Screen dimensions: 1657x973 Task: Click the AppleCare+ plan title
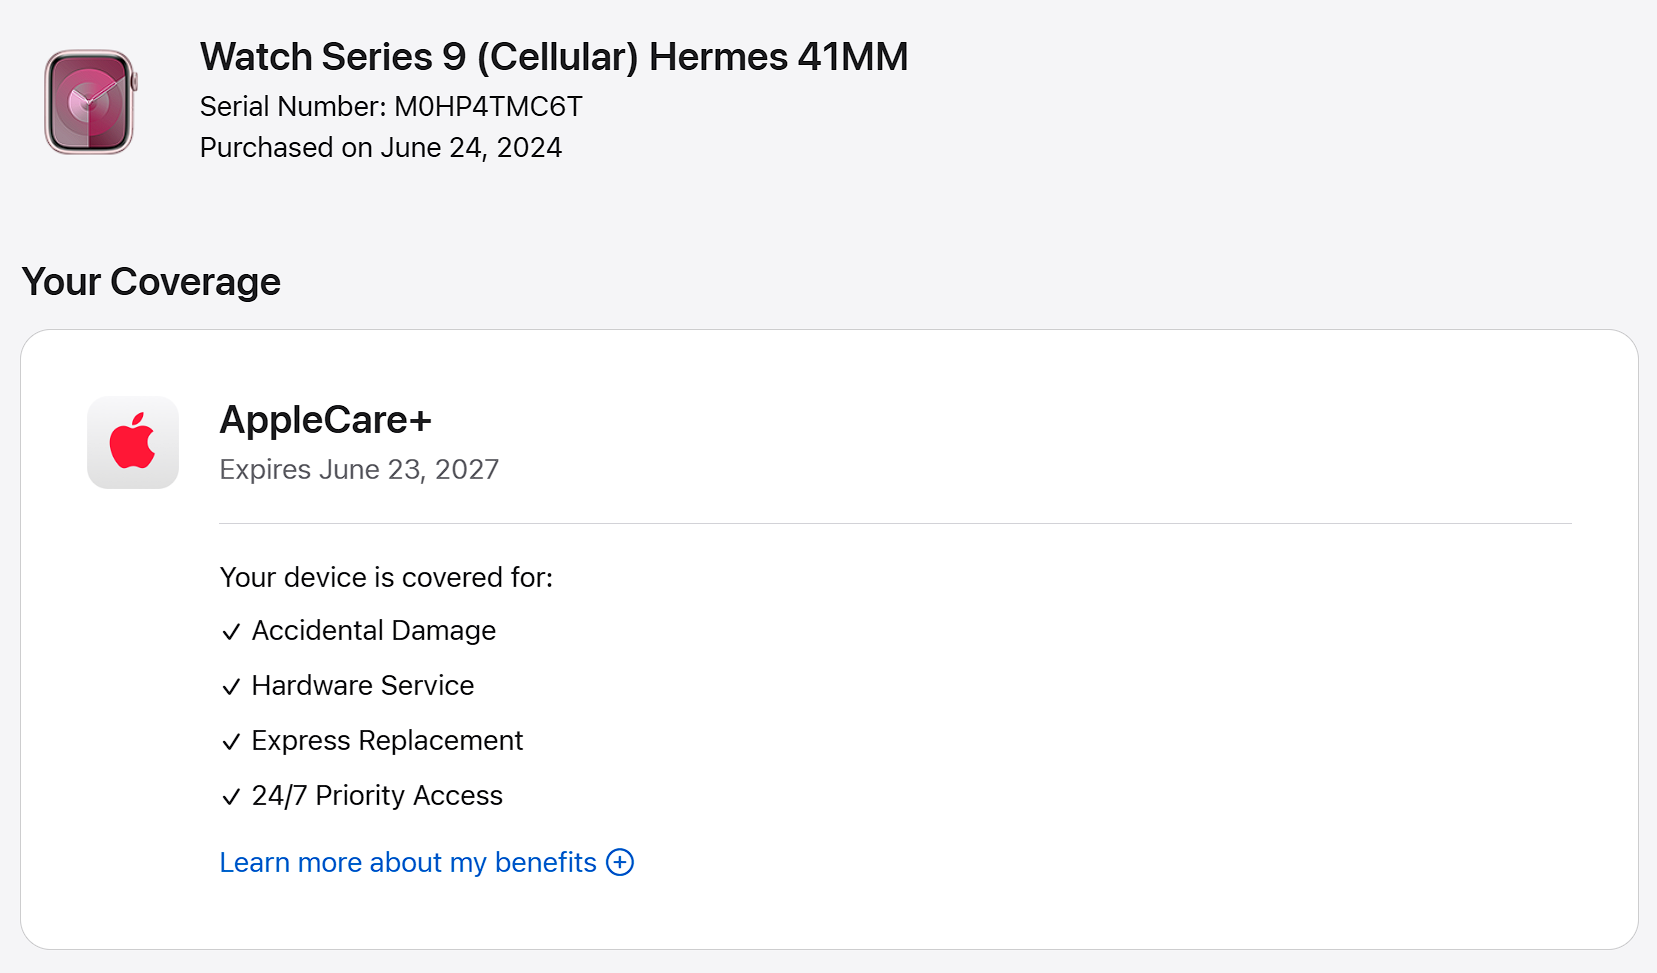pos(325,420)
